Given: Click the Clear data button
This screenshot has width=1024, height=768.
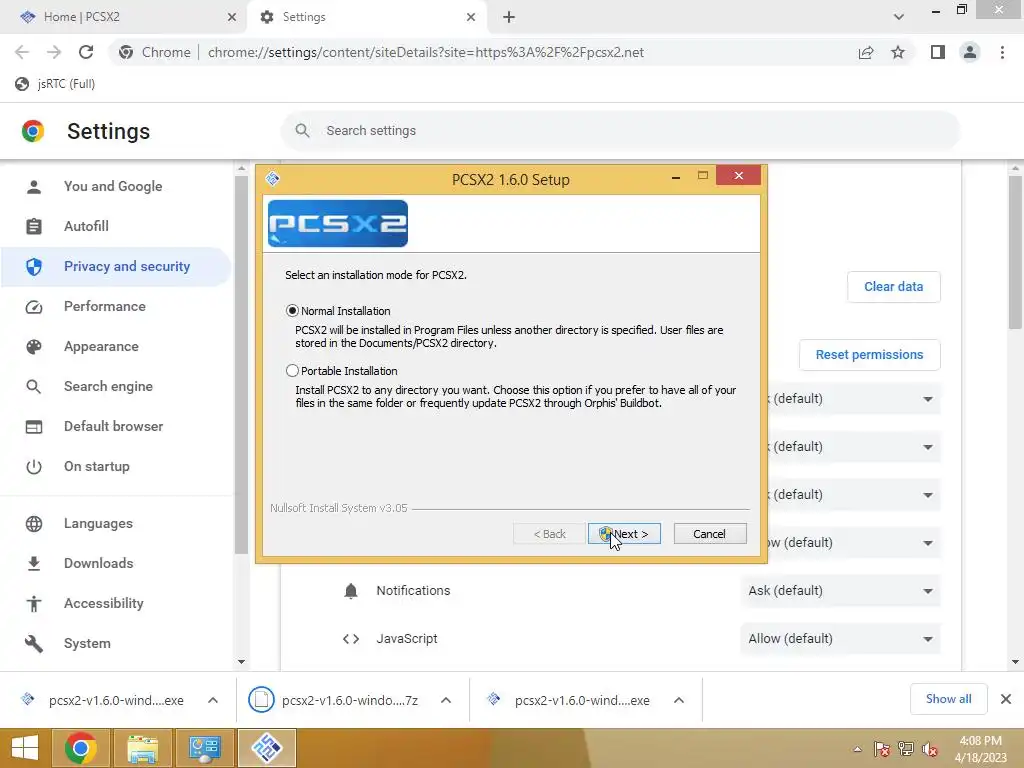Looking at the screenshot, I should [893, 287].
